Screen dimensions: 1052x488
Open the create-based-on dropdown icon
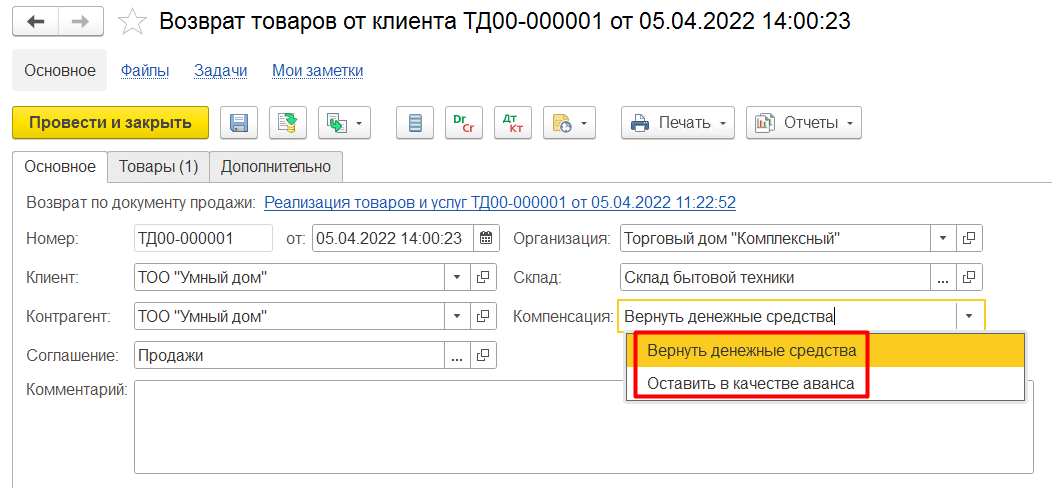pyautogui.click(x=345, y=123)
